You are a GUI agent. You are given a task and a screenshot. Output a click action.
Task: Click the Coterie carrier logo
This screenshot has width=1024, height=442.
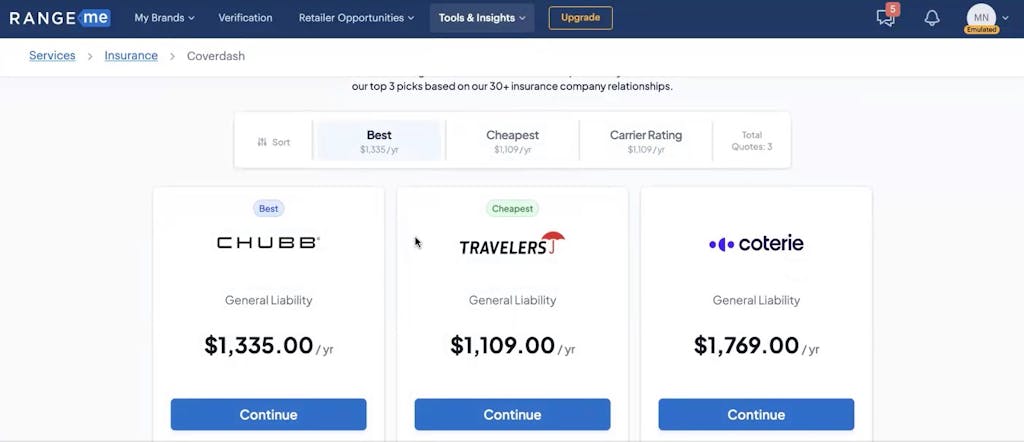click(756, 244)
